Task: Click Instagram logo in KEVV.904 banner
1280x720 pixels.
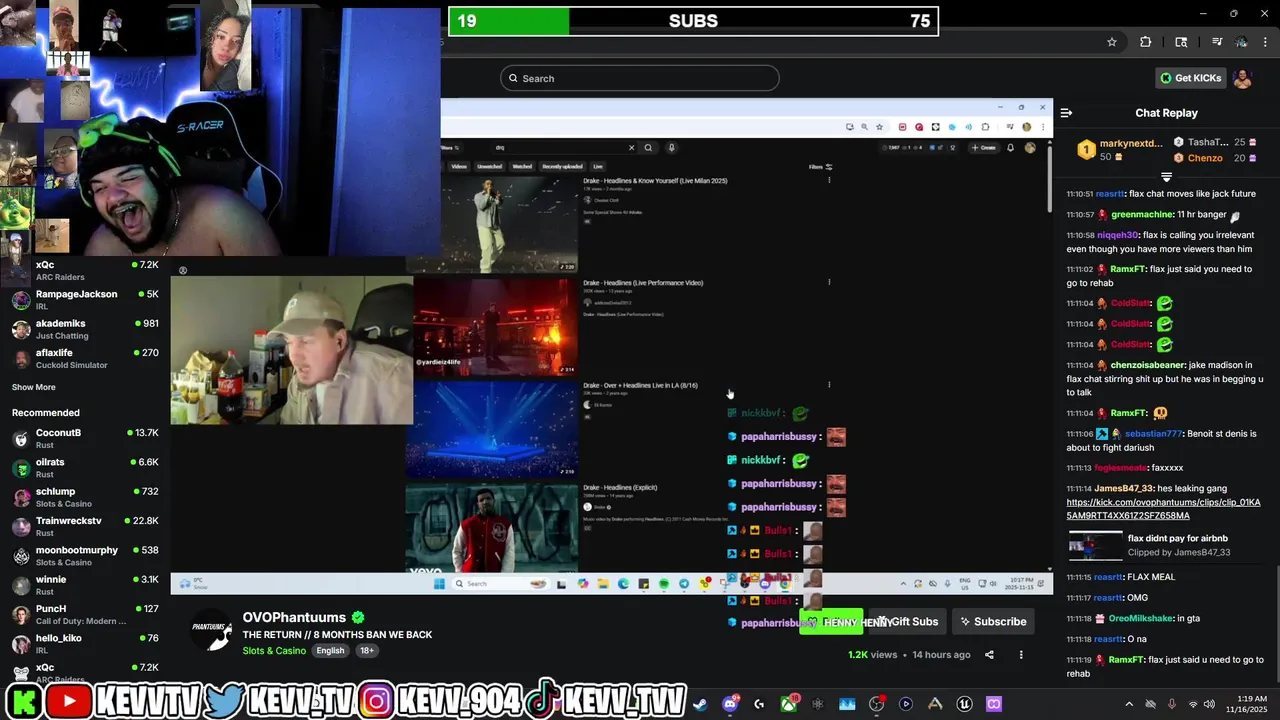Action: [376, 702]
